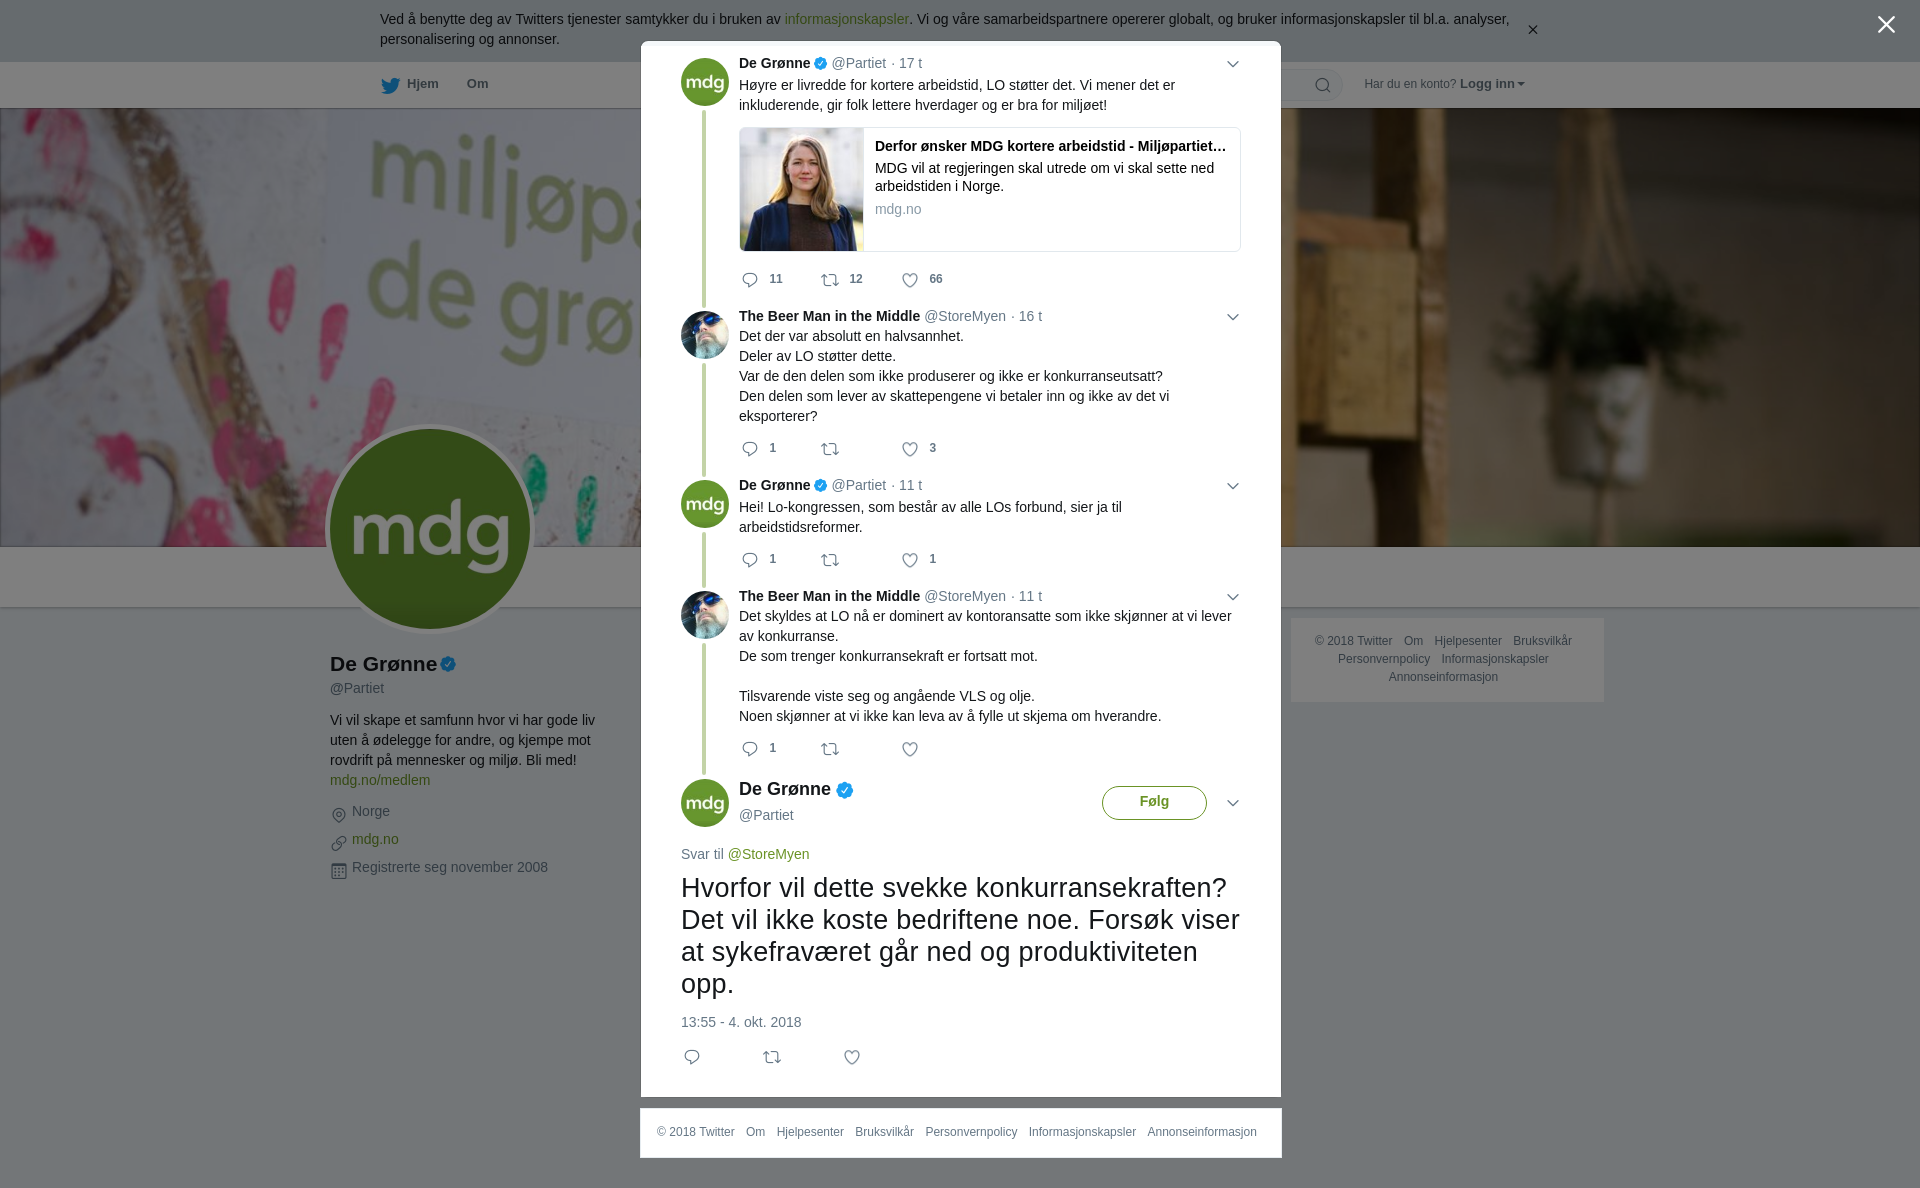This screenshot has width=1920, height=1188.
Task: Open the @StoreMyen reply mention link
Action: (768, 854)
